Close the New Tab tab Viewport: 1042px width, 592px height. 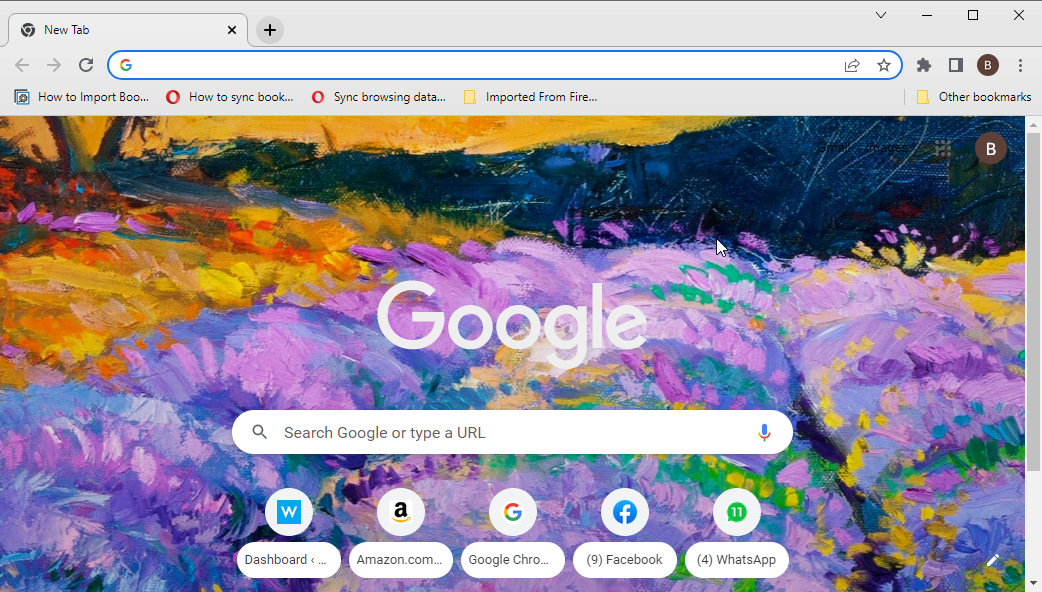232,30
